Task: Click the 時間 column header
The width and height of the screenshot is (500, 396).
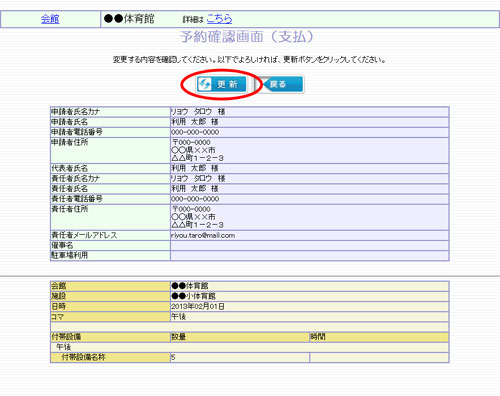Action: pyautogui.click(x=318, y=337)
